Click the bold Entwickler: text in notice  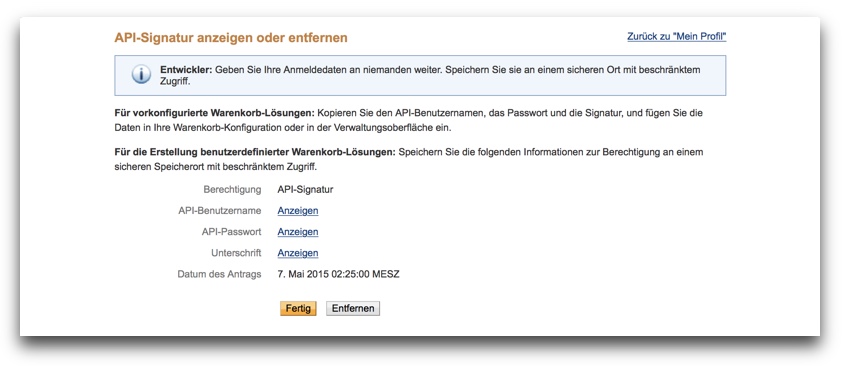(x=187, y=70)
